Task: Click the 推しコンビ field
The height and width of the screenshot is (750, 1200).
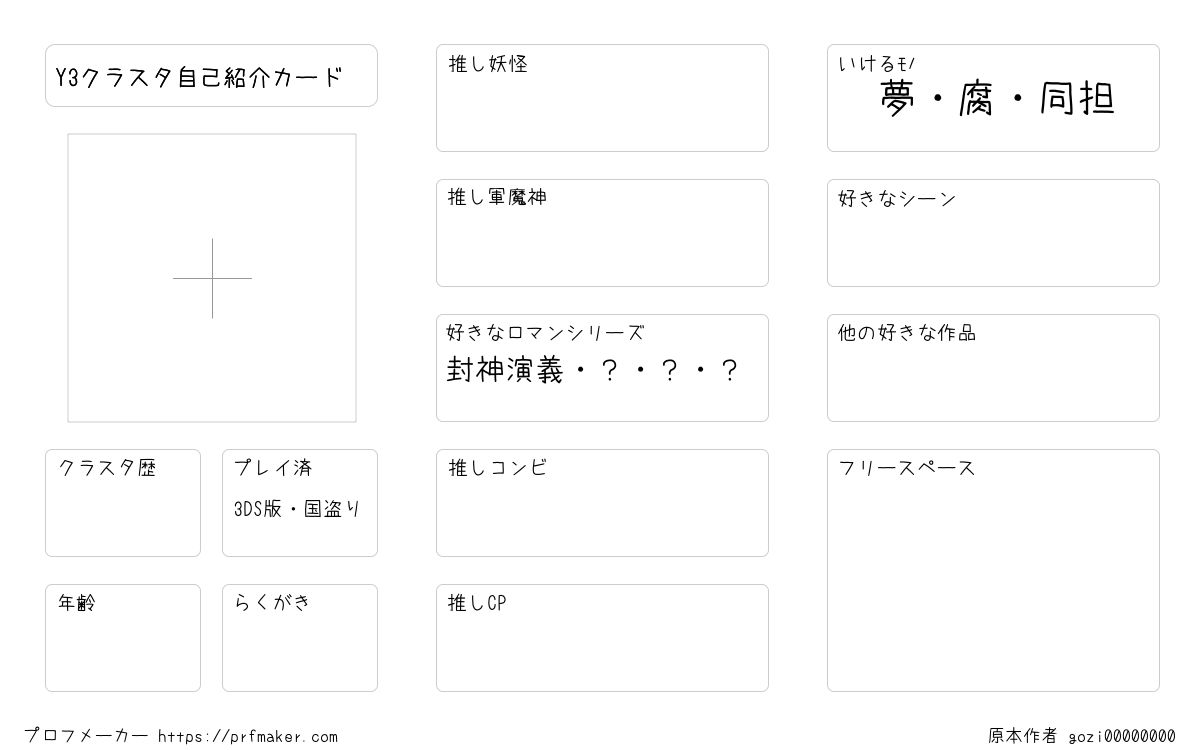Action: [602, 503]
